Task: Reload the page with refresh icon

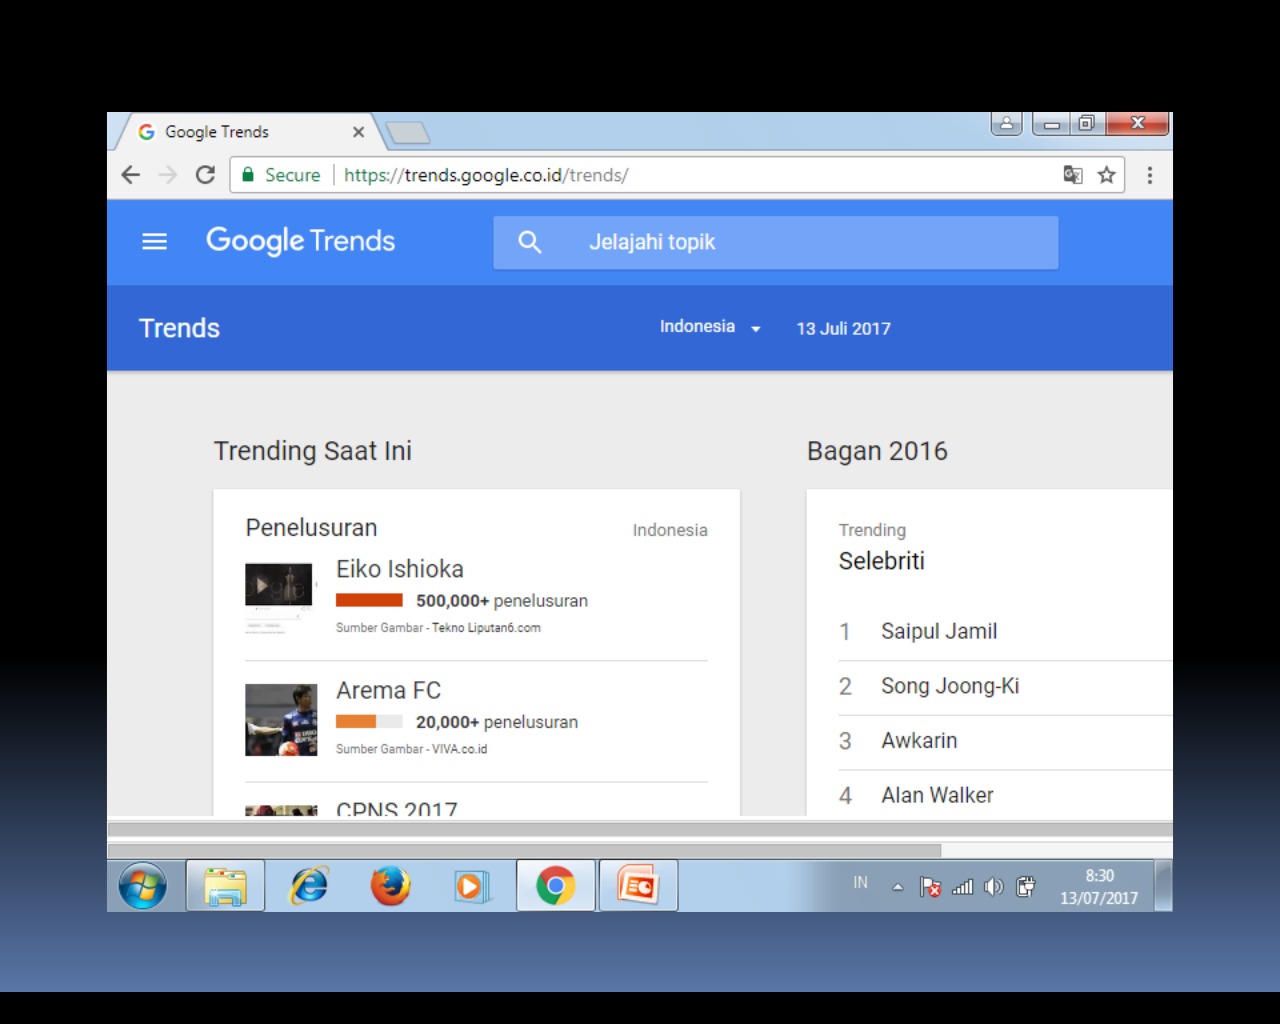Action: coord(205,175)
